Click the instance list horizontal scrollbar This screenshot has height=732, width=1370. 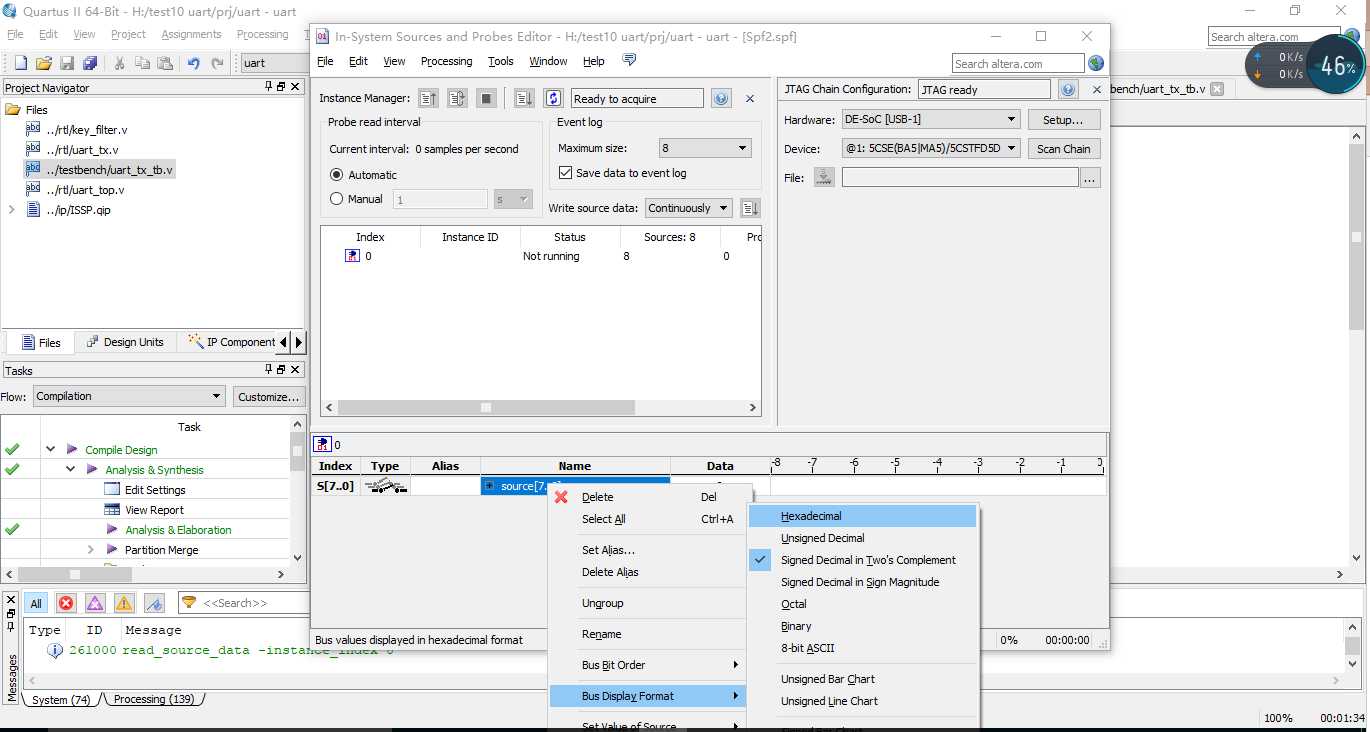point(539,407)
